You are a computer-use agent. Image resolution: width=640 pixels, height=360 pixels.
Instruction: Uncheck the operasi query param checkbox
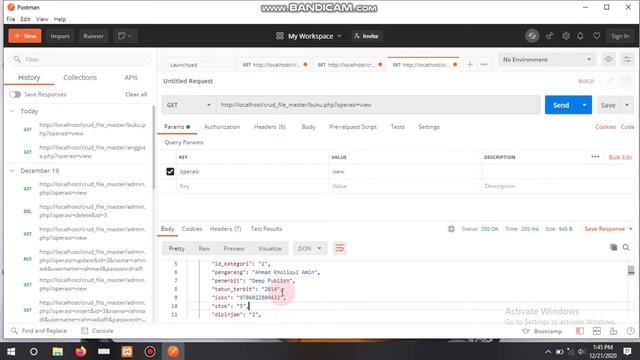(170, 171)
